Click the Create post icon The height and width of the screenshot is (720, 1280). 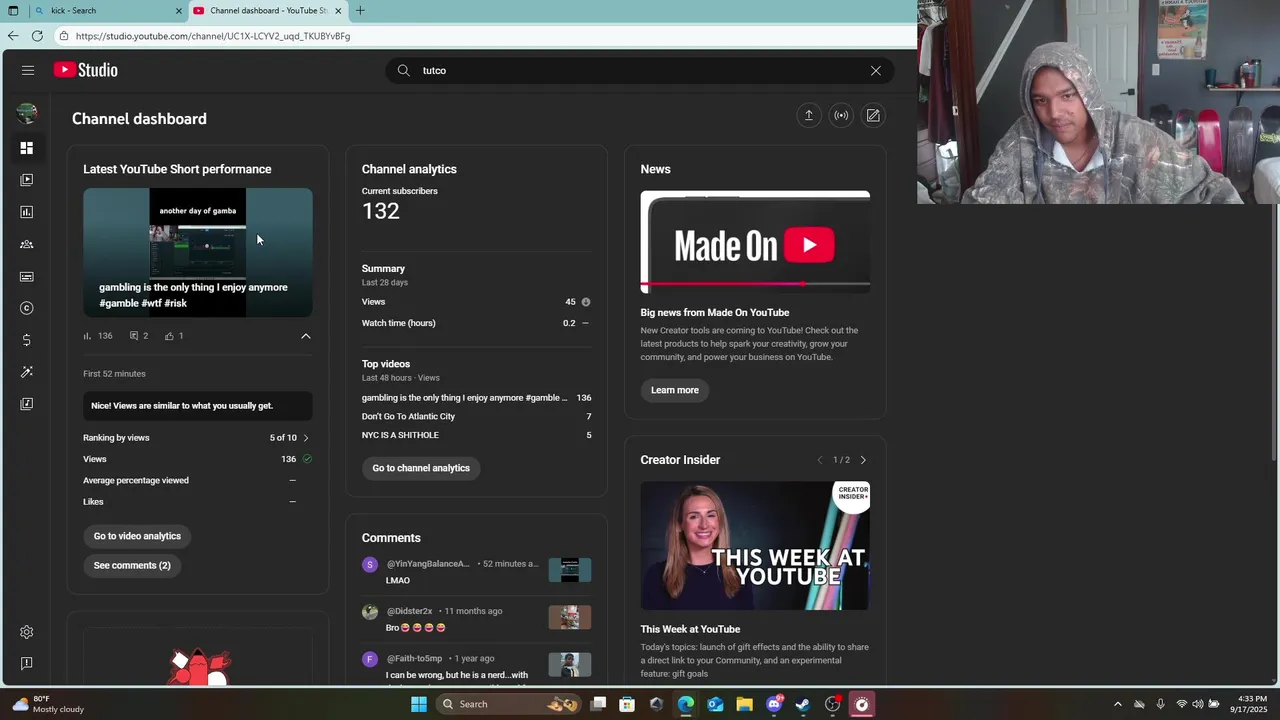873,115
